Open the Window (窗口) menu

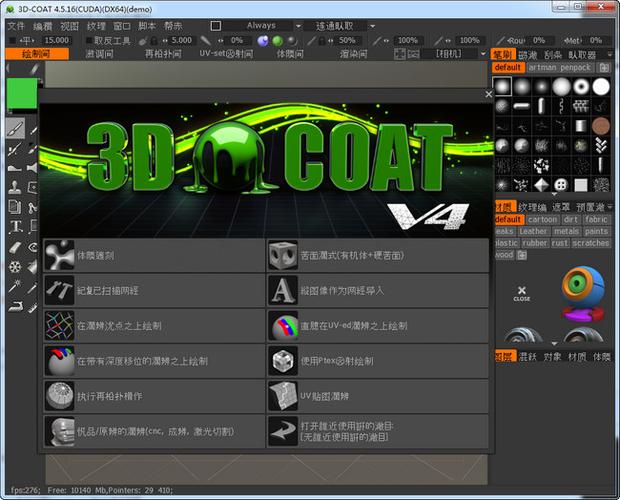(x=121, y=26)
